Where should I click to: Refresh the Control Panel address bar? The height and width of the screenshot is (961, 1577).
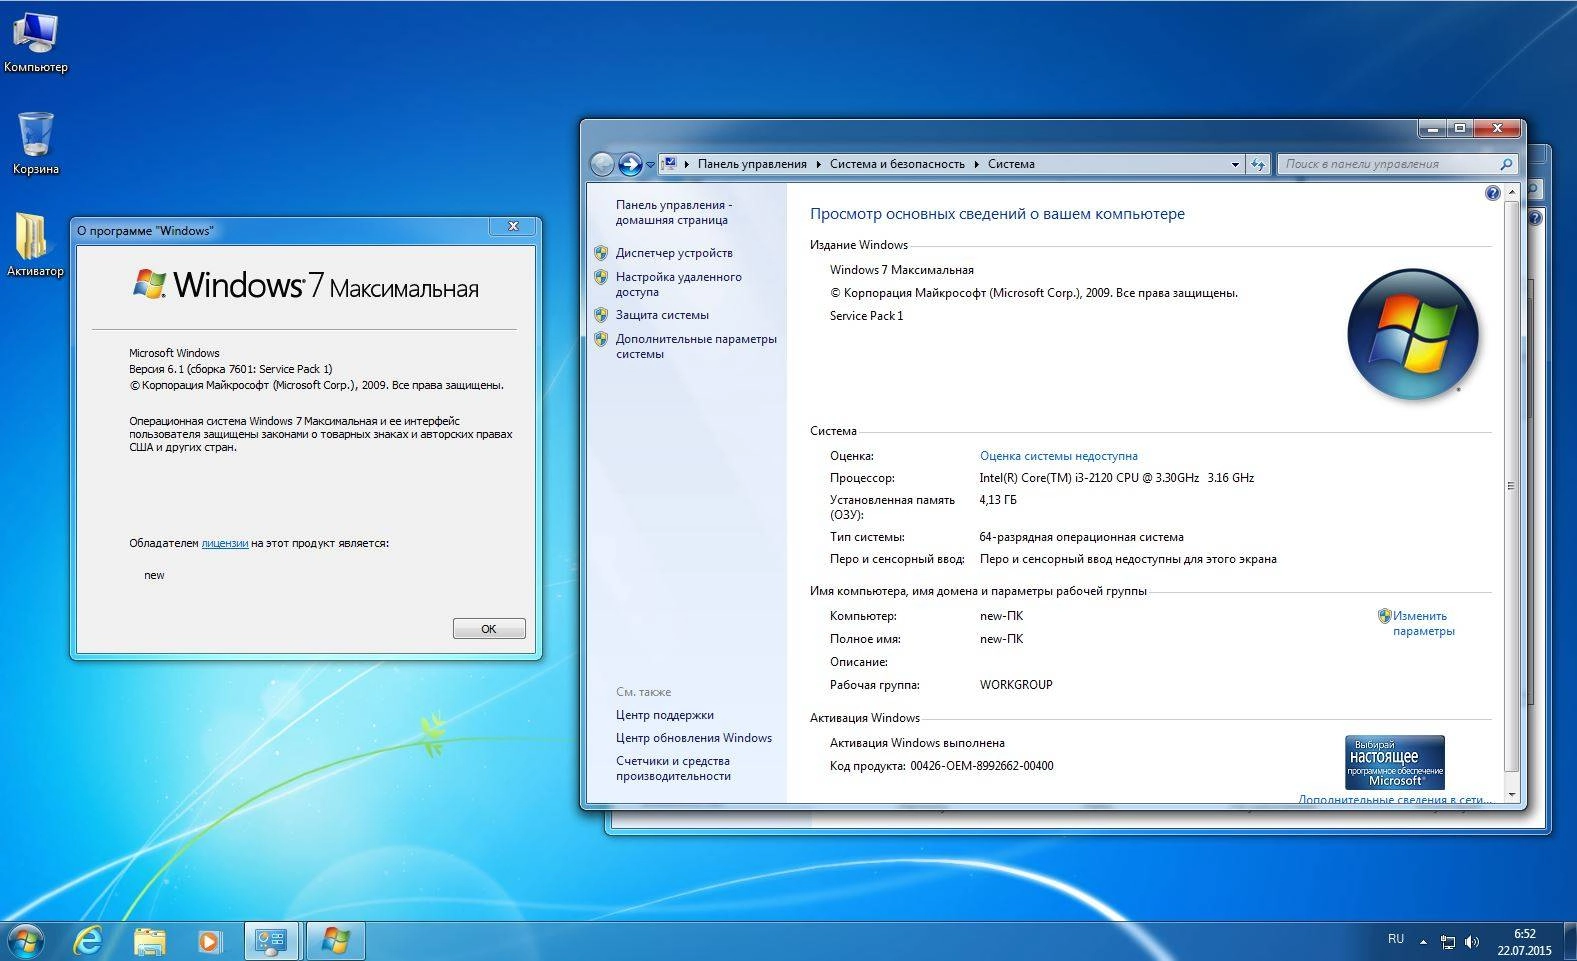coord(1258,164)
